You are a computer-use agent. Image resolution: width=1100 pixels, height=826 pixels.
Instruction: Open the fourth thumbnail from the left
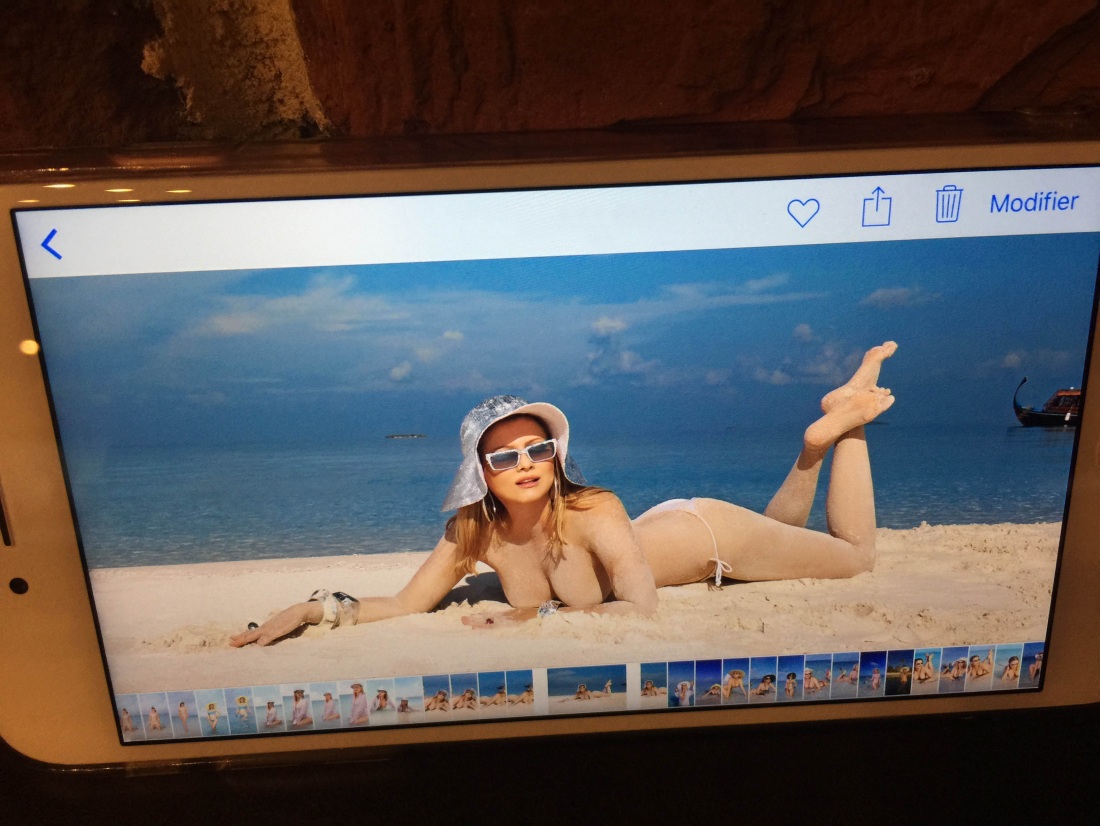(210, 710)
